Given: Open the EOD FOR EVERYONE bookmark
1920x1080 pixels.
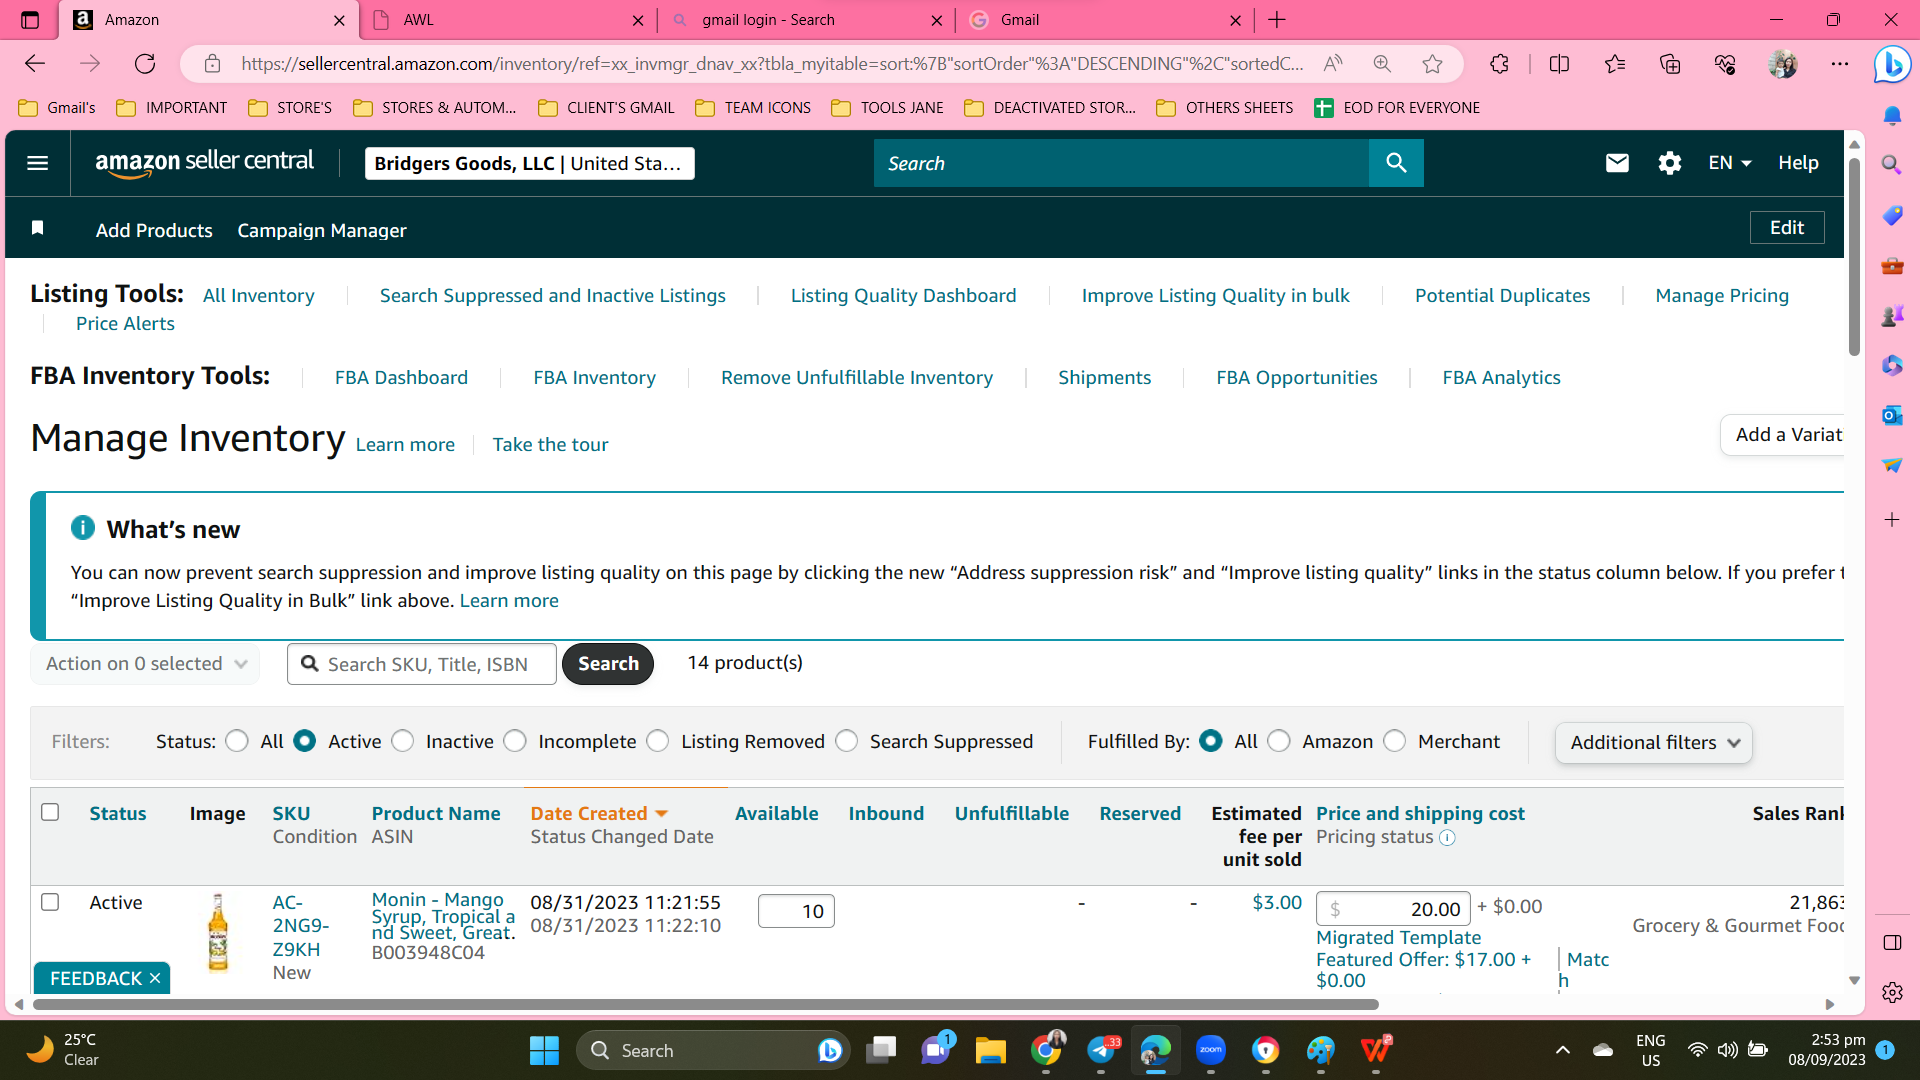Looking at the screenshot, I should [x=1397, y=108].
